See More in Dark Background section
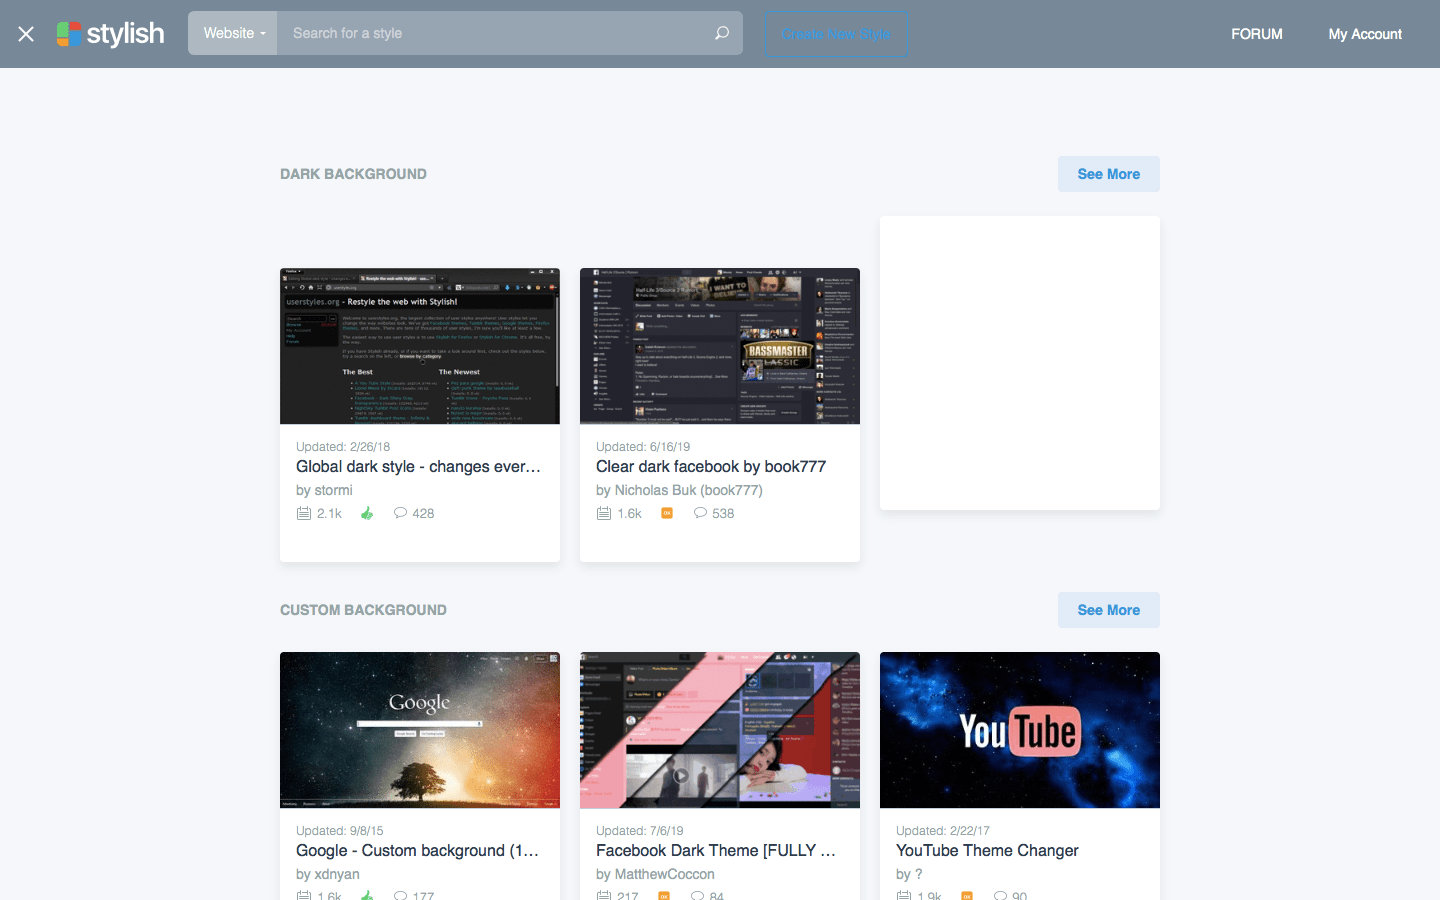Screen dimensions: 1440x900 tap(1109, 174)
